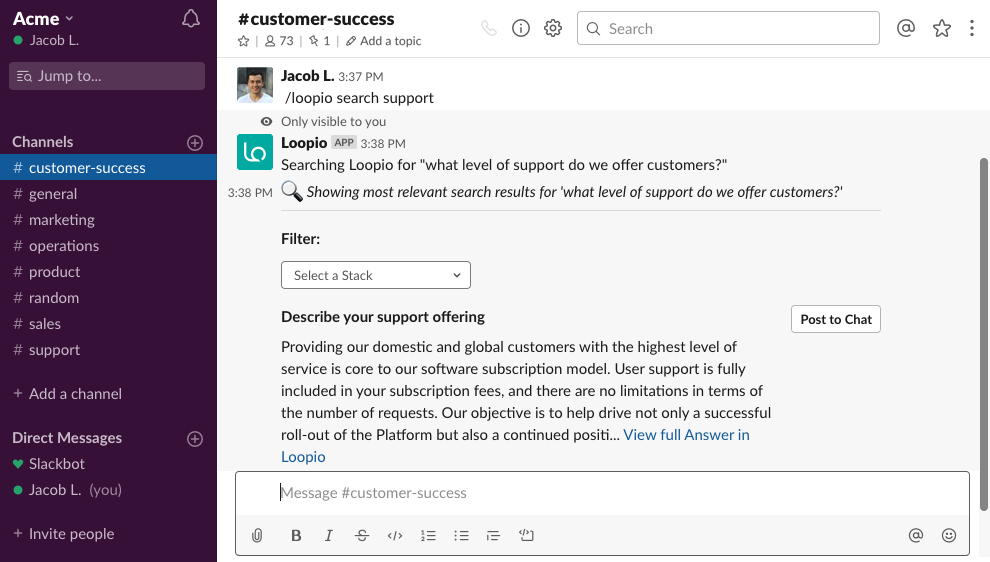View the 73 channel members
The width and height of the screenshot is (990, 562).
[x=279, y=41]
